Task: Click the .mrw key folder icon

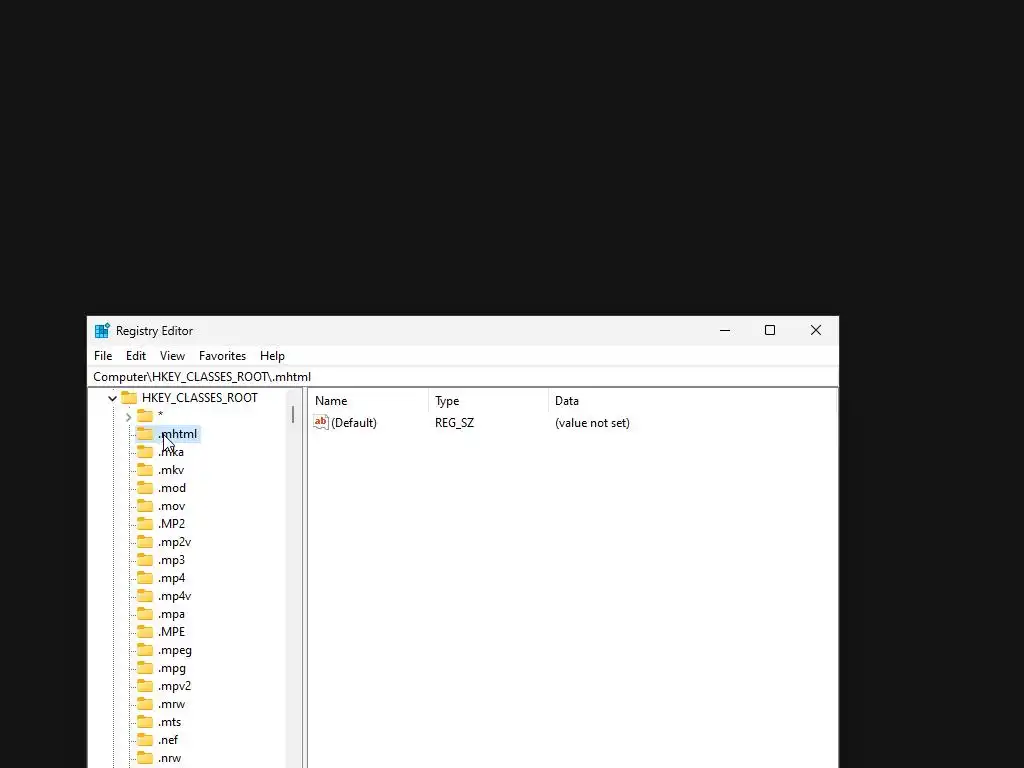Action: [x=145, y=704]
